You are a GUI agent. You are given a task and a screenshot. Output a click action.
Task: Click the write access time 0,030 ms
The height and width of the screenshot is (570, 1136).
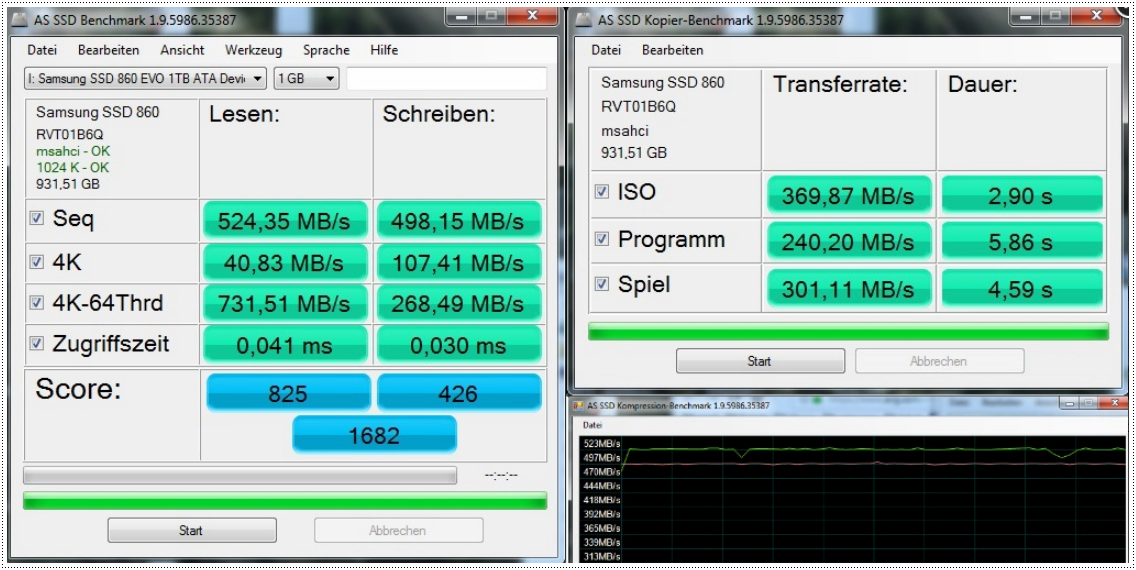[x=458, y=345]
